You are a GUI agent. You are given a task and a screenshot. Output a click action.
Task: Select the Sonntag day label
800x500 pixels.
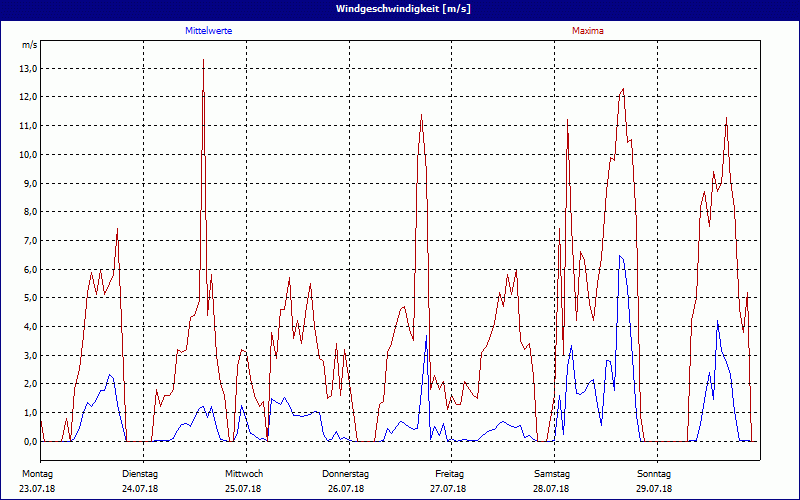654,473
